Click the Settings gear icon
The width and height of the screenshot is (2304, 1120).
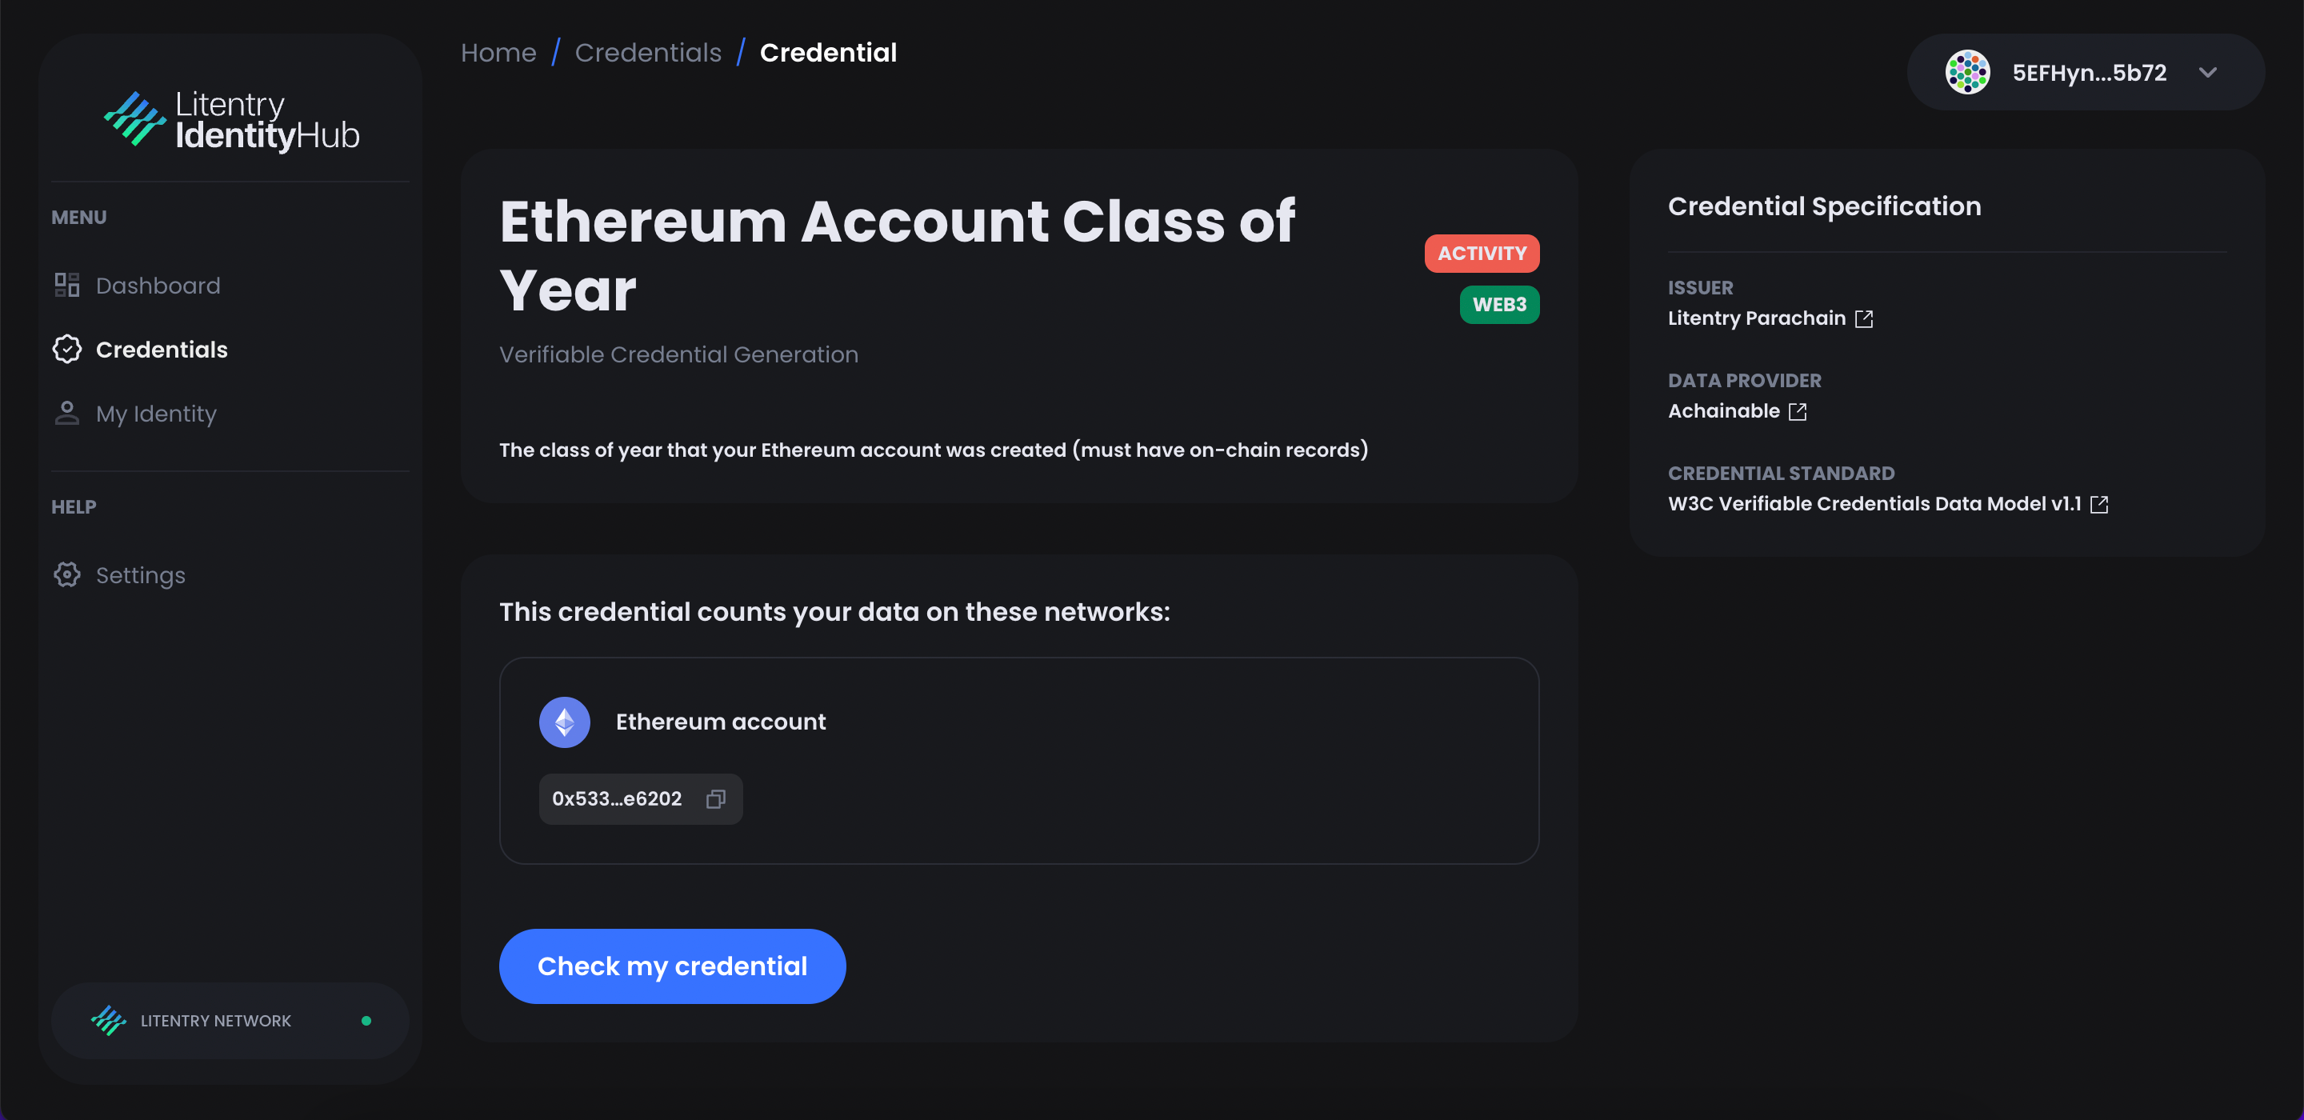(67, 575)
